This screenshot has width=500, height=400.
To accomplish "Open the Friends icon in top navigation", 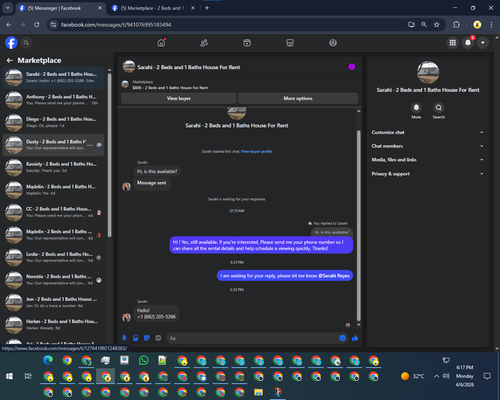I will (x=204, y=43).
